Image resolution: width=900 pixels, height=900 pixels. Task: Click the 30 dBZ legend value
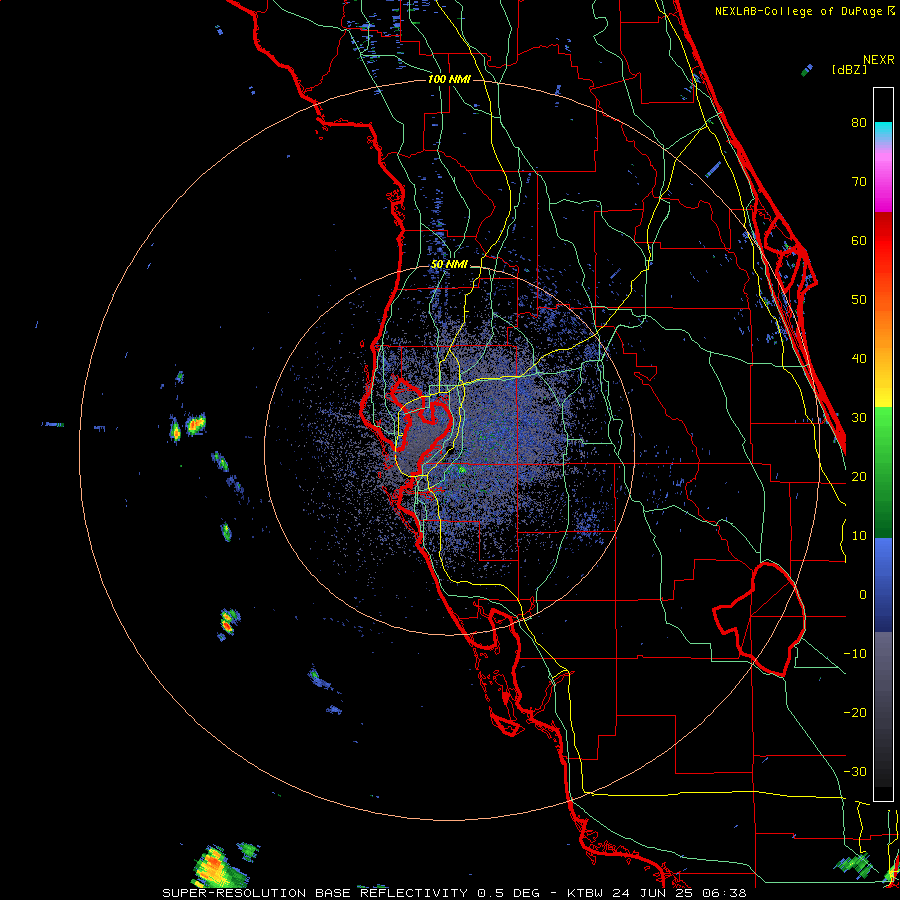click(x=859, y=418)
